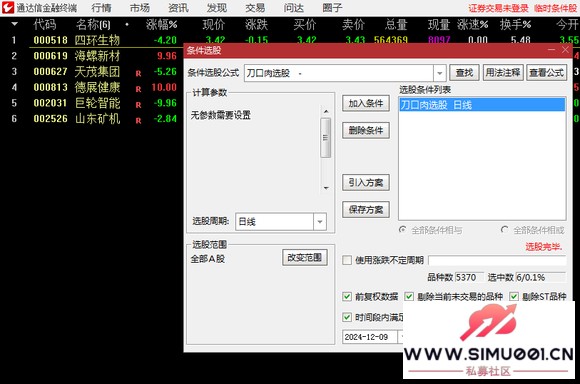The image size is (580, 384).
Task: Select 全部条件相或 radio button
Action: [x=504, y=230]
